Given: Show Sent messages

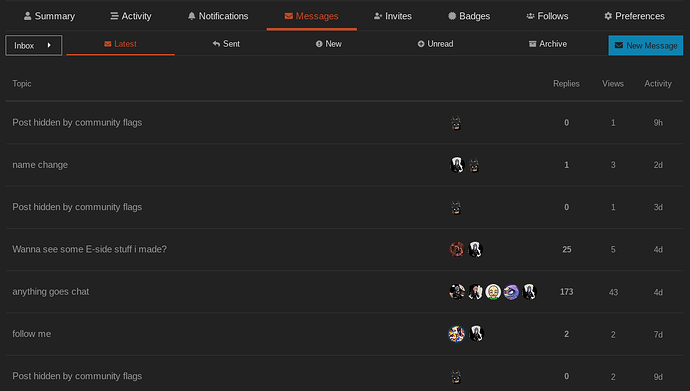Looking at the screenshot, I should [x=226, y=44].
